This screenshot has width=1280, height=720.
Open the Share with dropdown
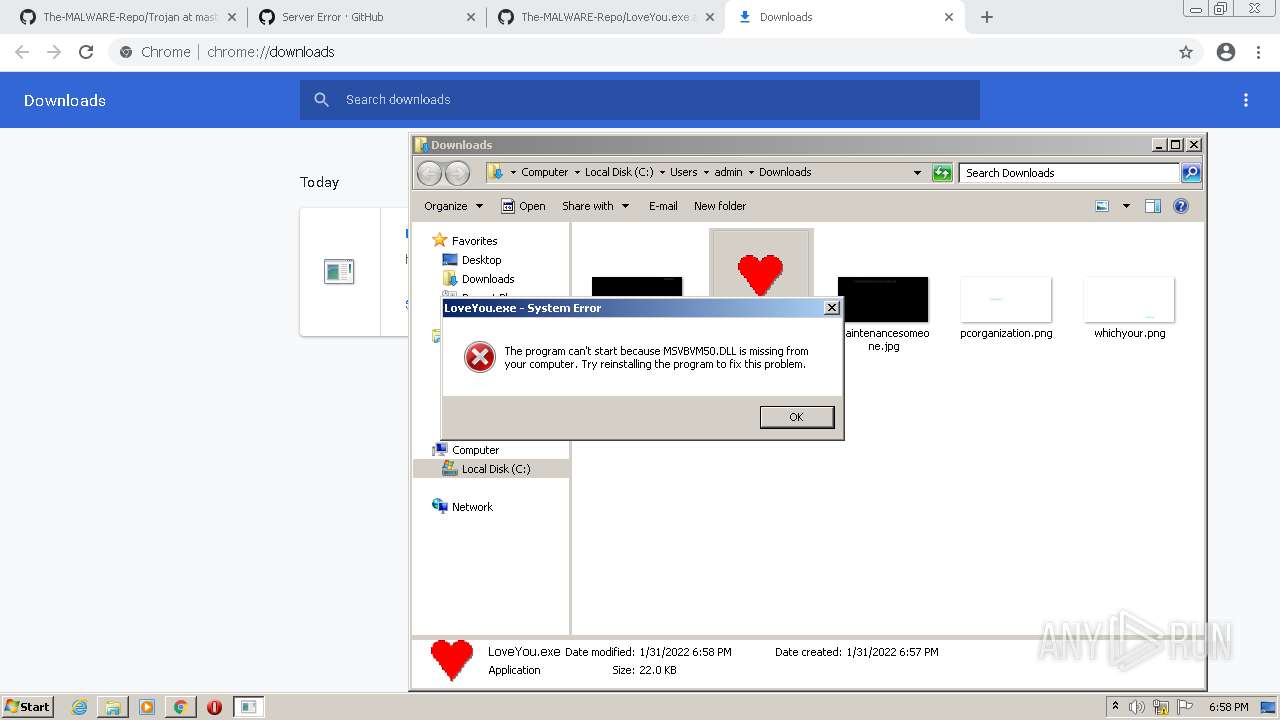(x=595, y=206)
